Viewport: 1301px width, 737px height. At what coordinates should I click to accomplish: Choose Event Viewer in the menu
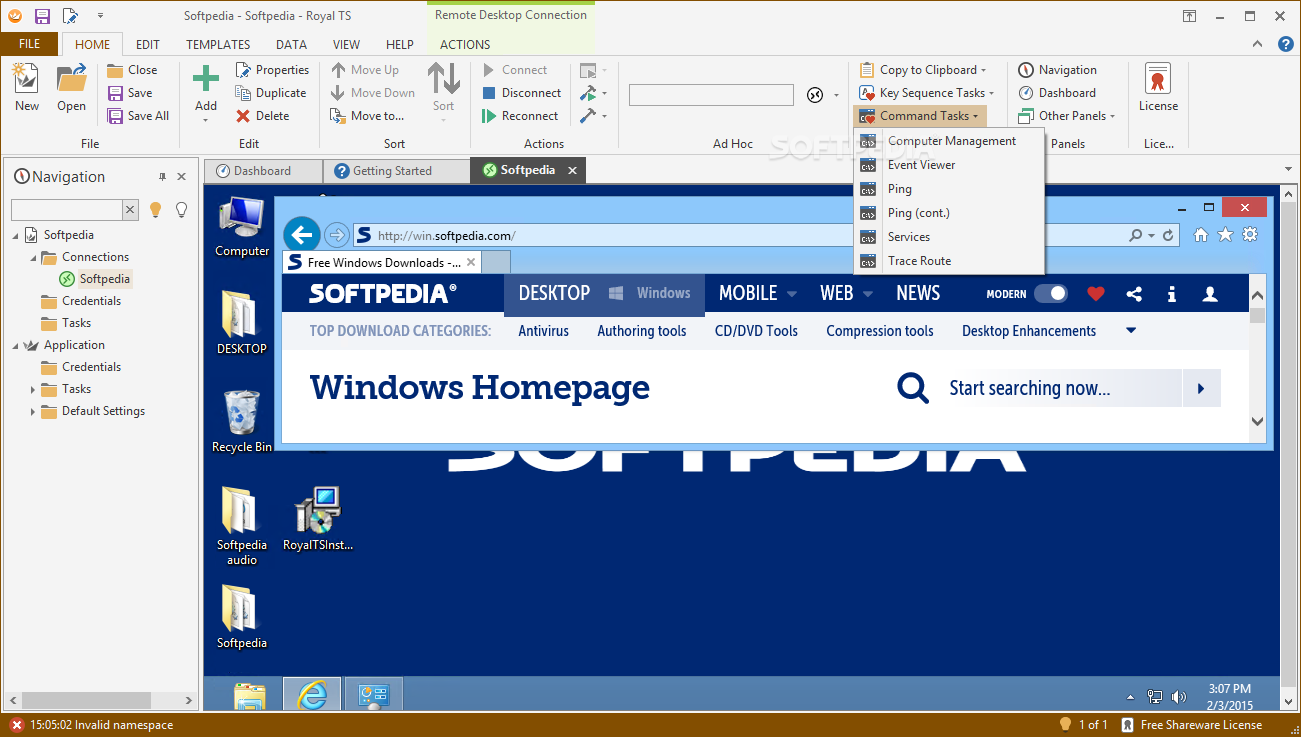pos(948,165)
